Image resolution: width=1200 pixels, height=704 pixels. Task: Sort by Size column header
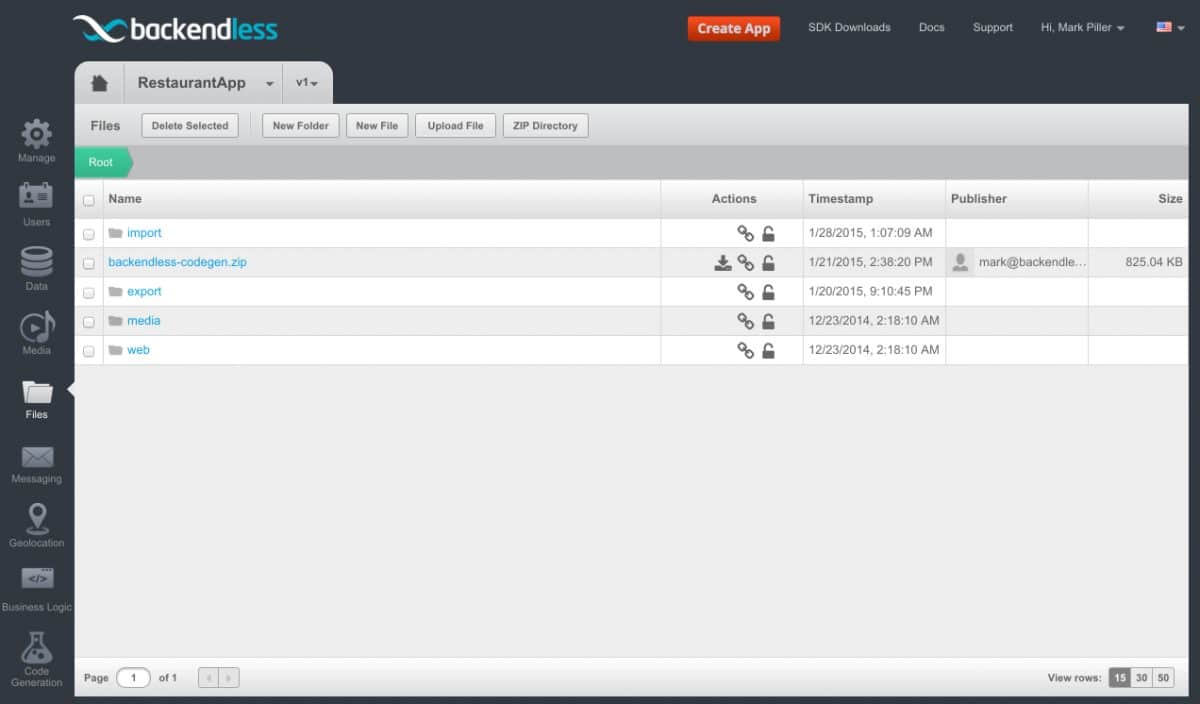pyautogui.click(x=1170, y=199)
